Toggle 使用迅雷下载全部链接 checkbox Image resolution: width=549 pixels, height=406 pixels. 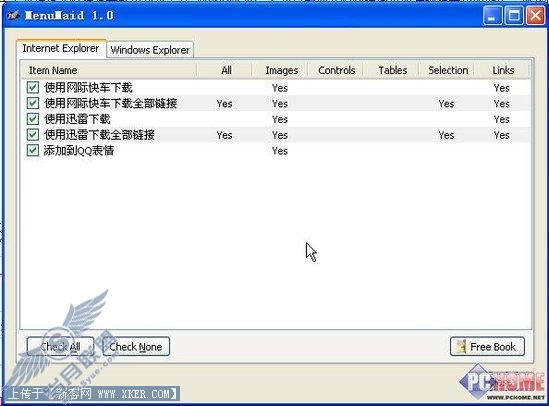[x=33, y=134]
